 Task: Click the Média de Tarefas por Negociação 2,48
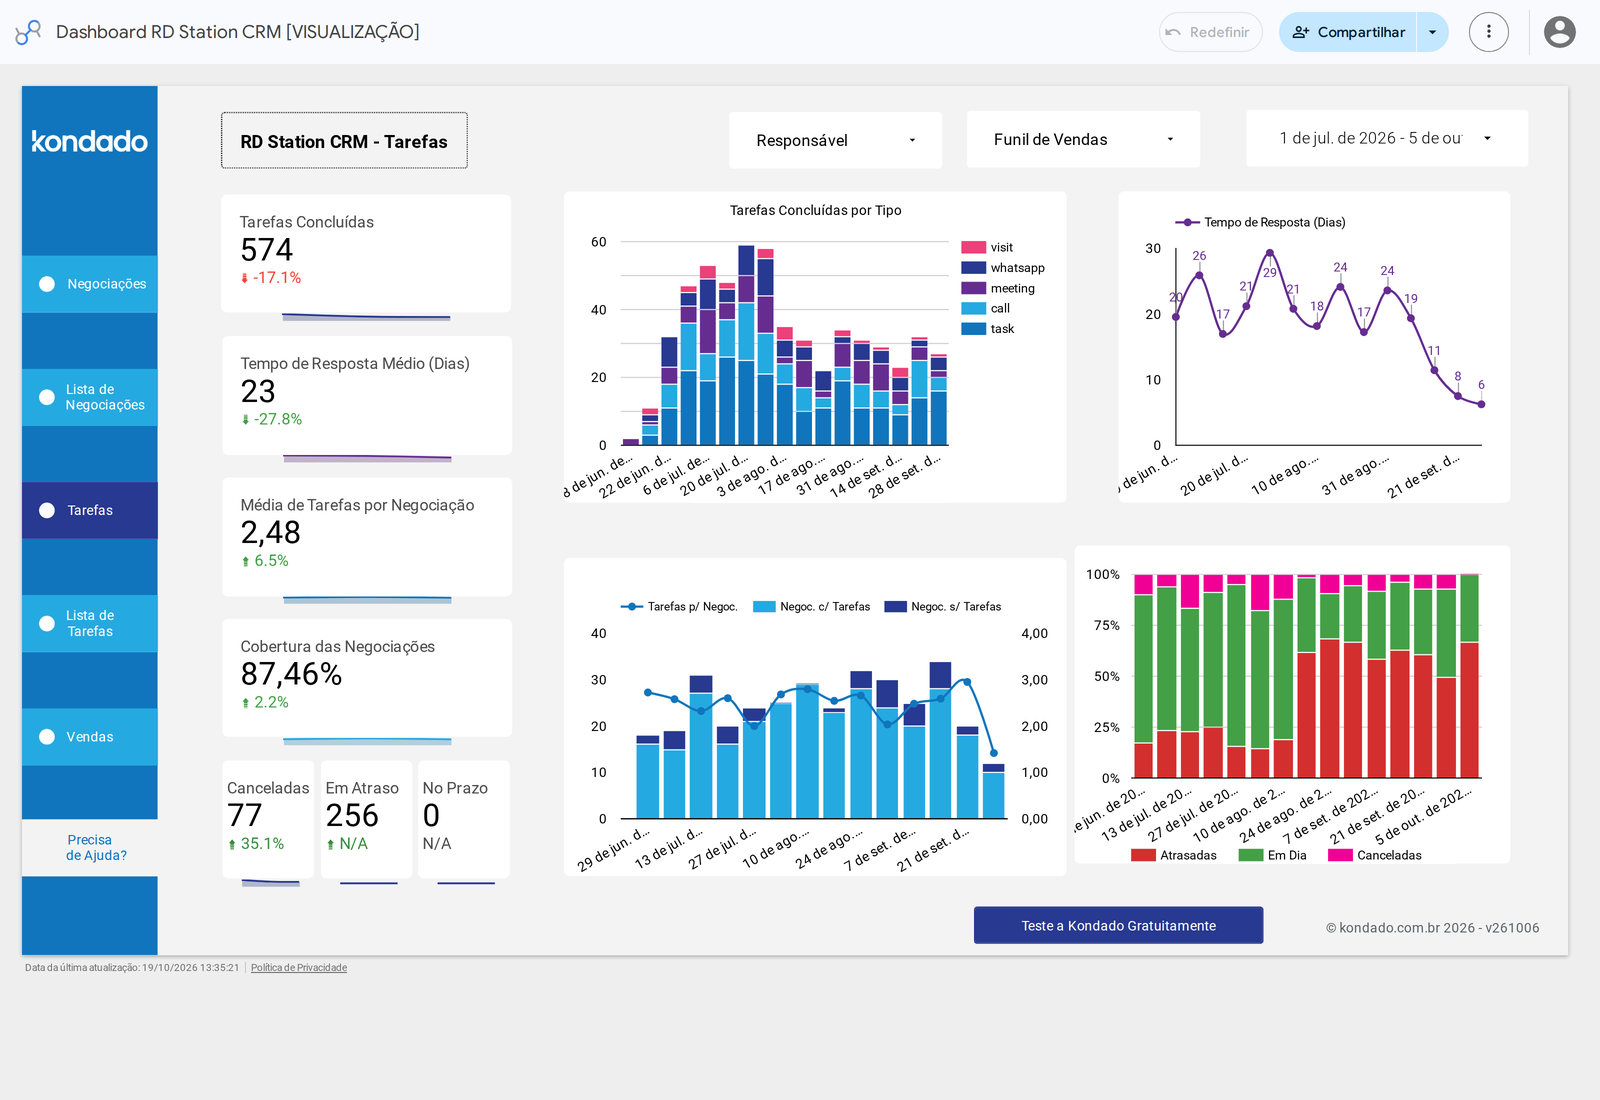coord(367,537)
